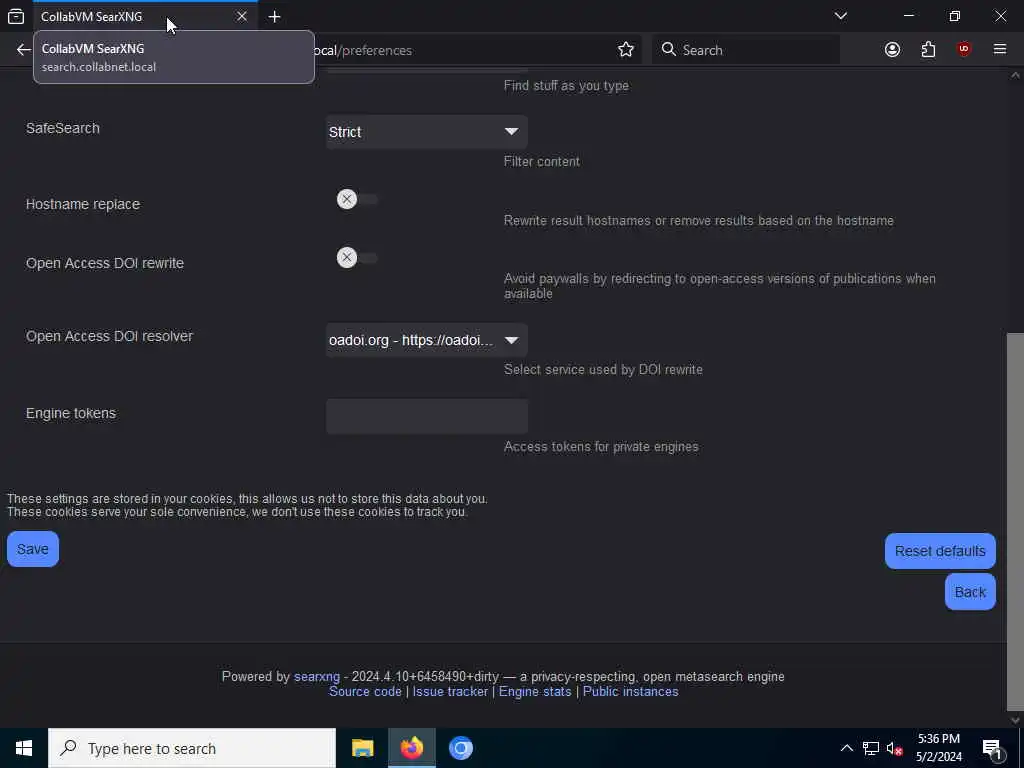
Task: Open File Explorer from the taskbar
Action: tap(362, 748)
